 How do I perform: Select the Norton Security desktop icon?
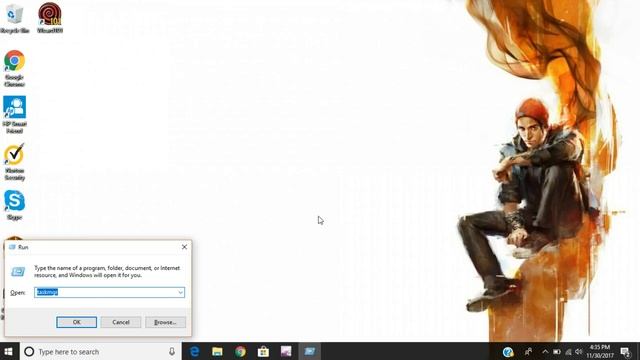(14, 162)
